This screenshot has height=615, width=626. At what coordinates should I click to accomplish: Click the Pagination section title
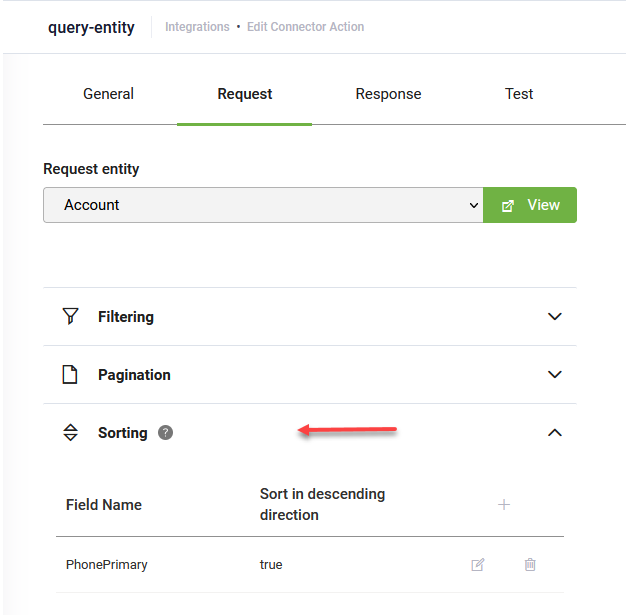134,375
